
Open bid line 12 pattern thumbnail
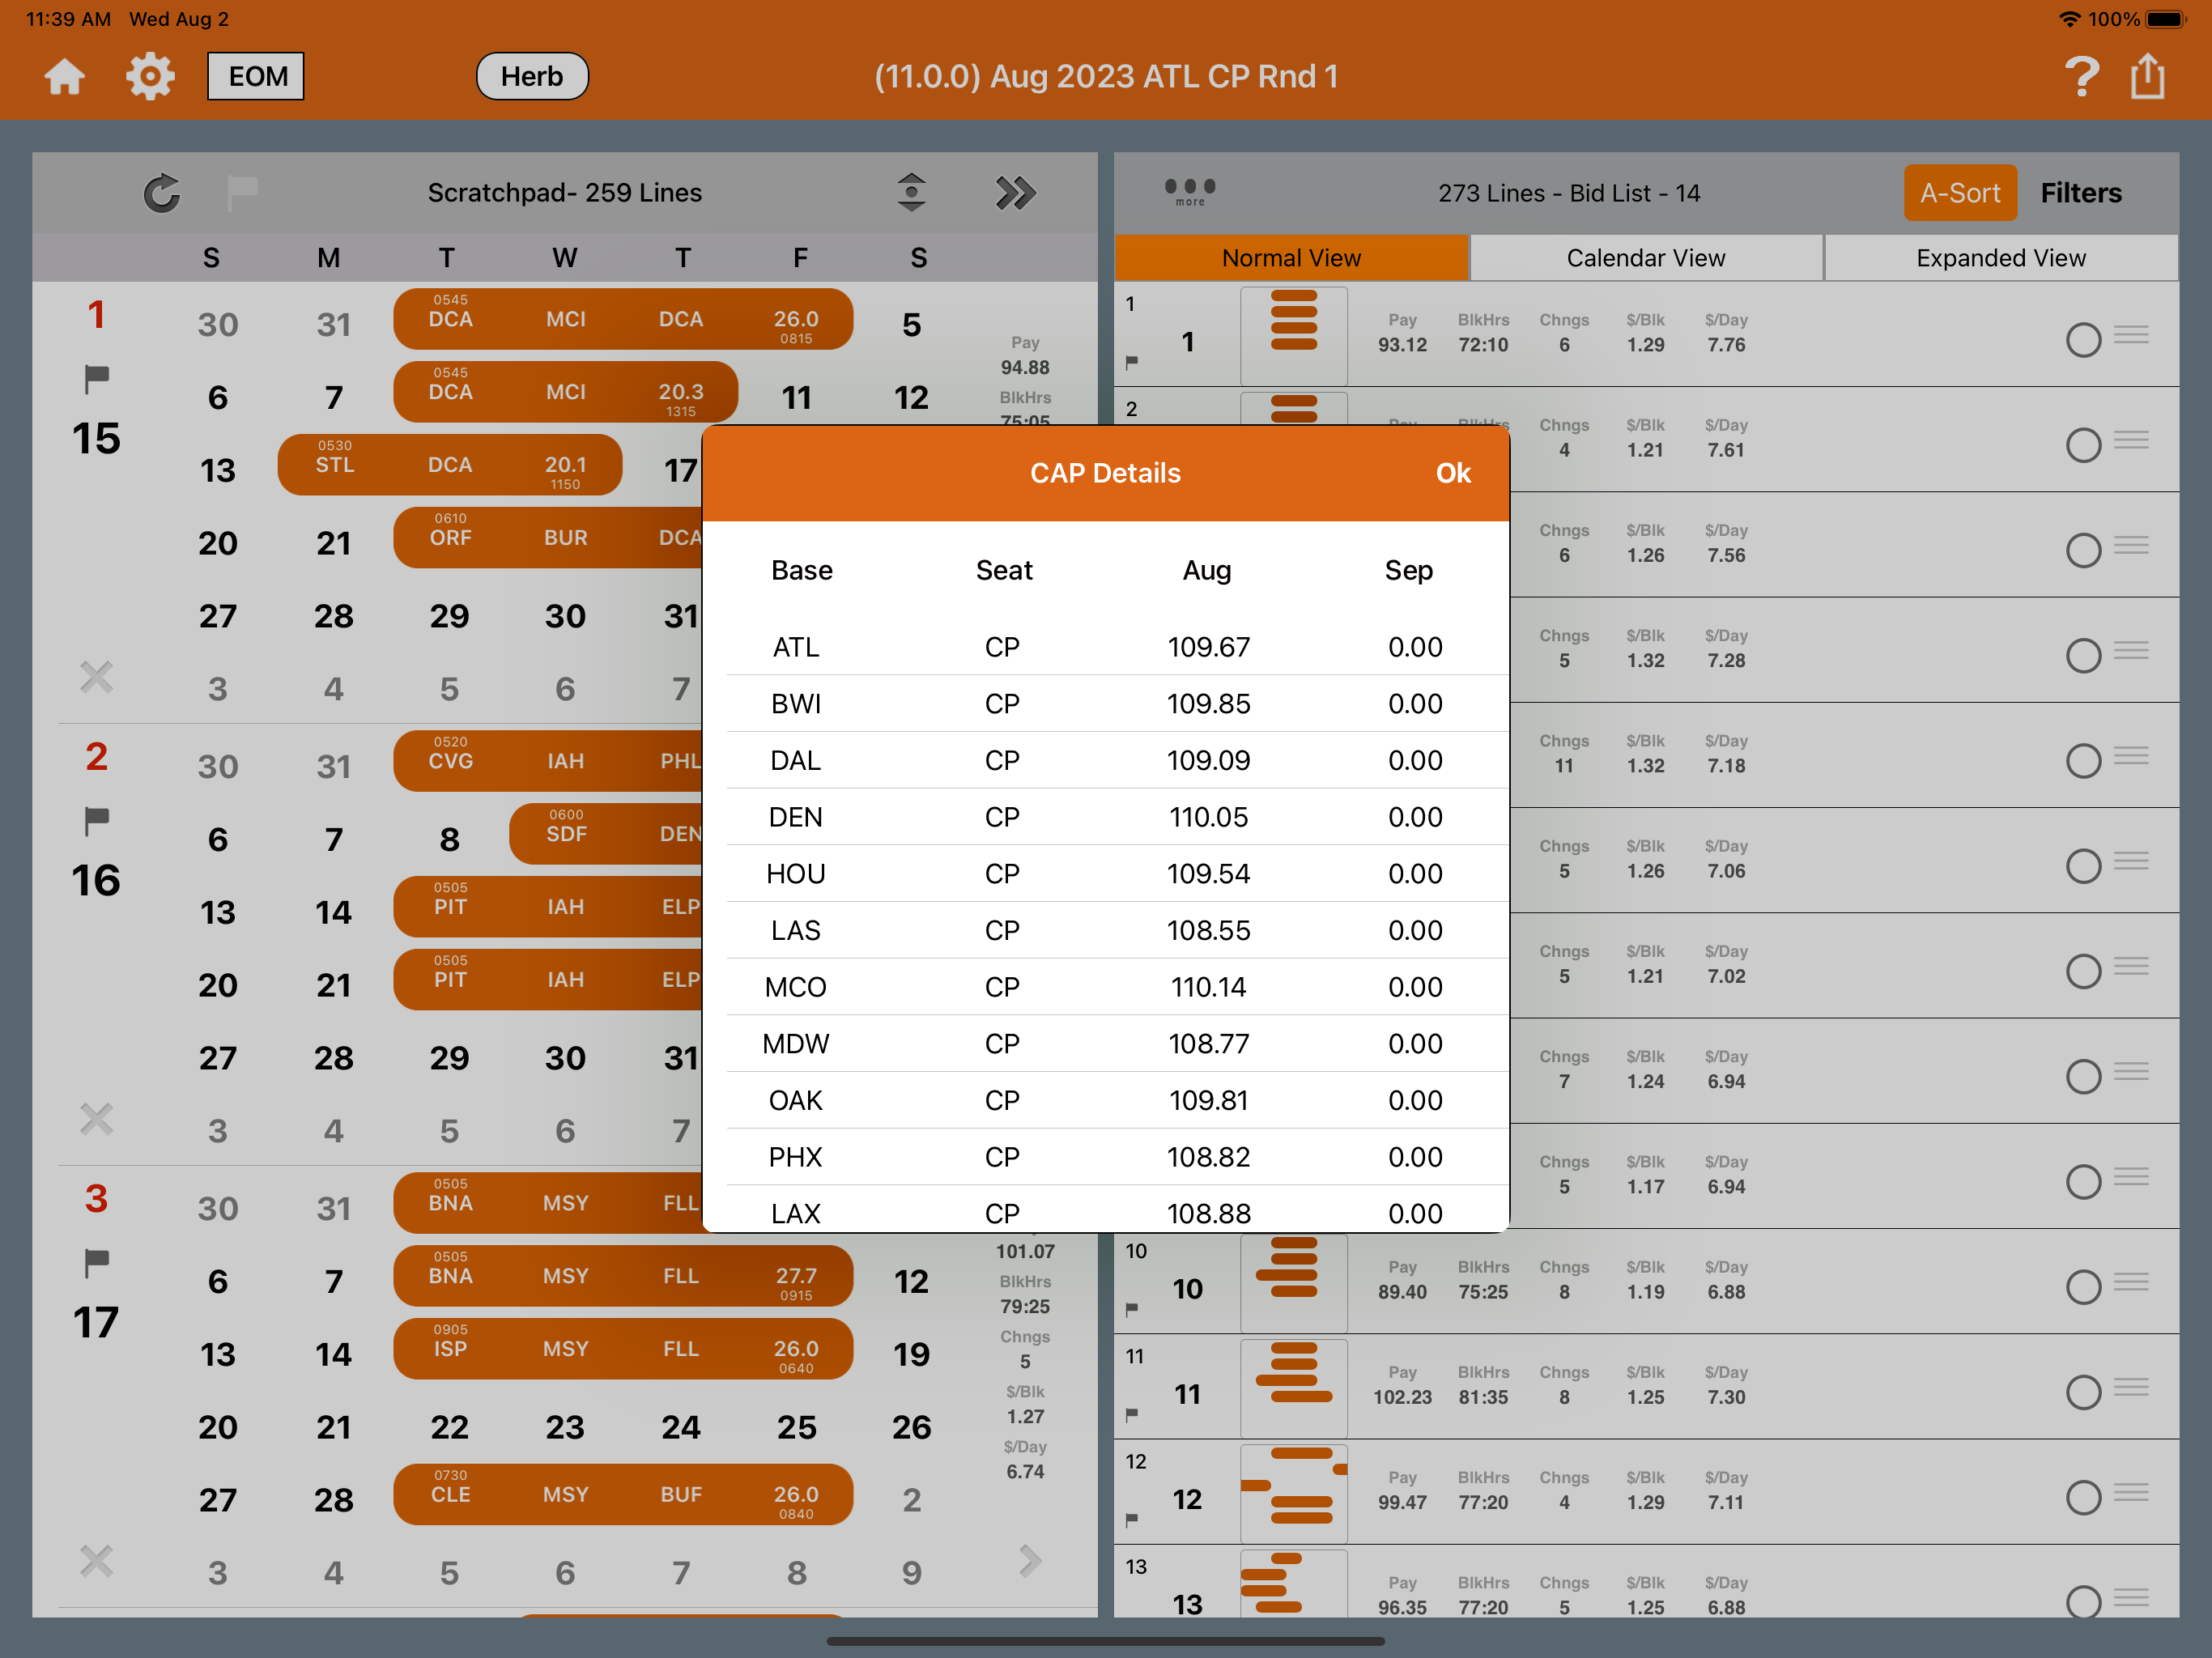coord(1293,1494)
